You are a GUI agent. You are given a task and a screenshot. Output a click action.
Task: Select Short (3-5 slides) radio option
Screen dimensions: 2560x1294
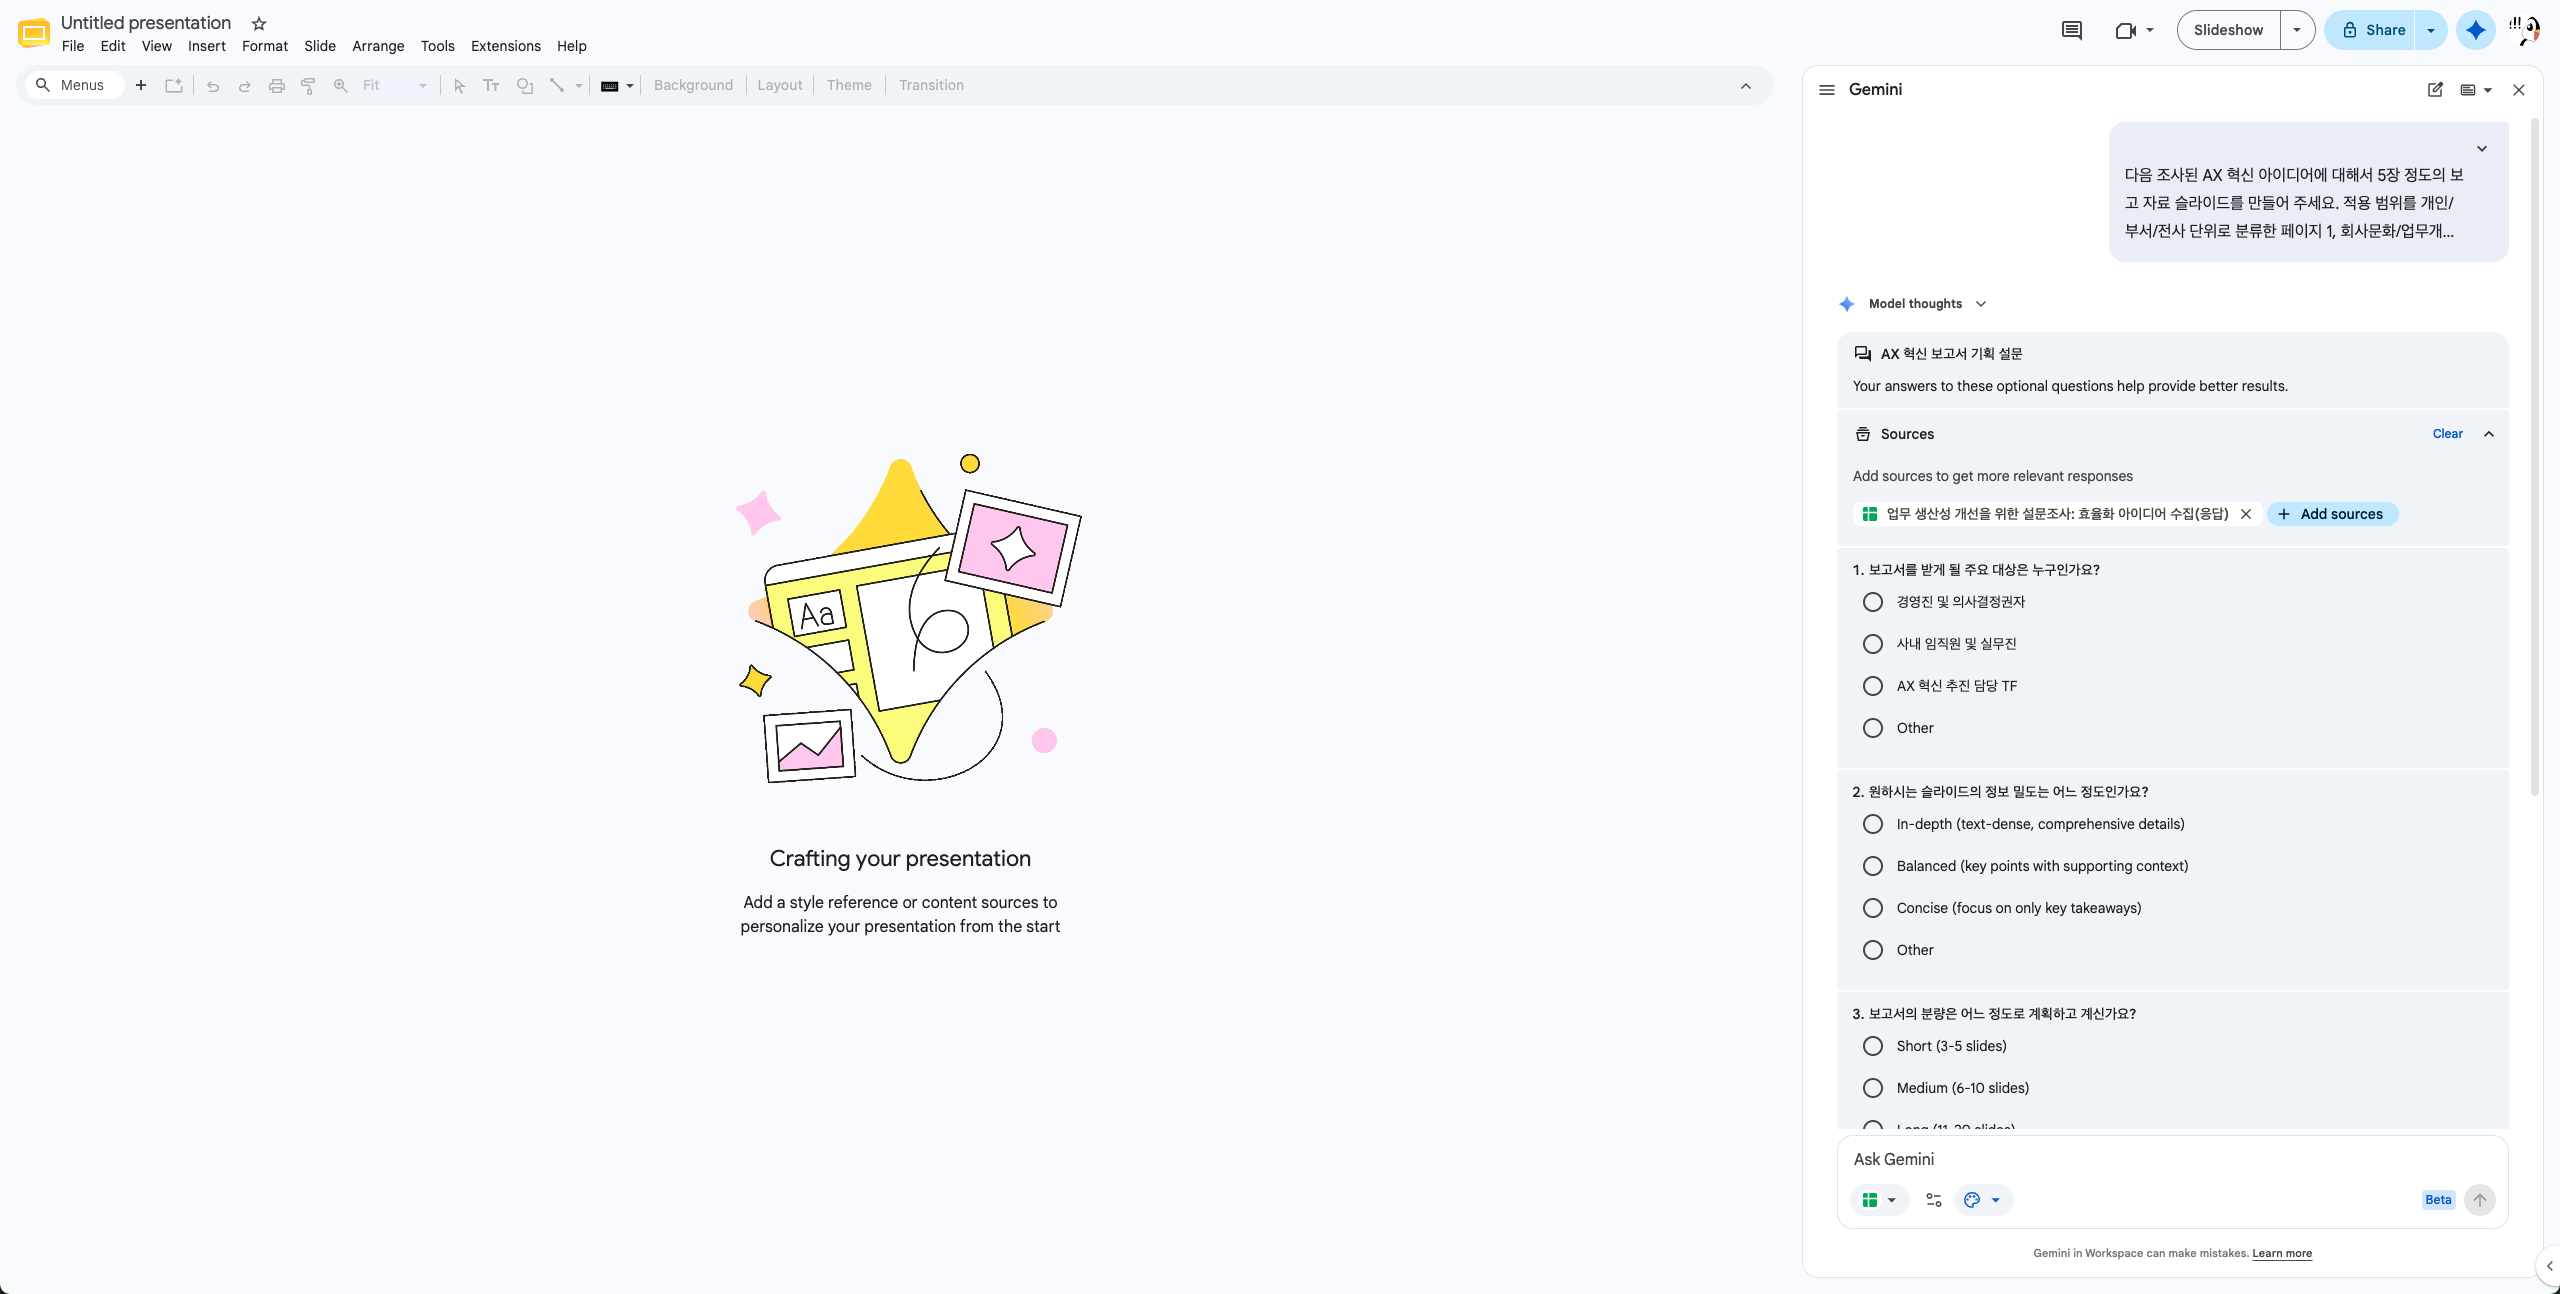coord(1873,1046)
